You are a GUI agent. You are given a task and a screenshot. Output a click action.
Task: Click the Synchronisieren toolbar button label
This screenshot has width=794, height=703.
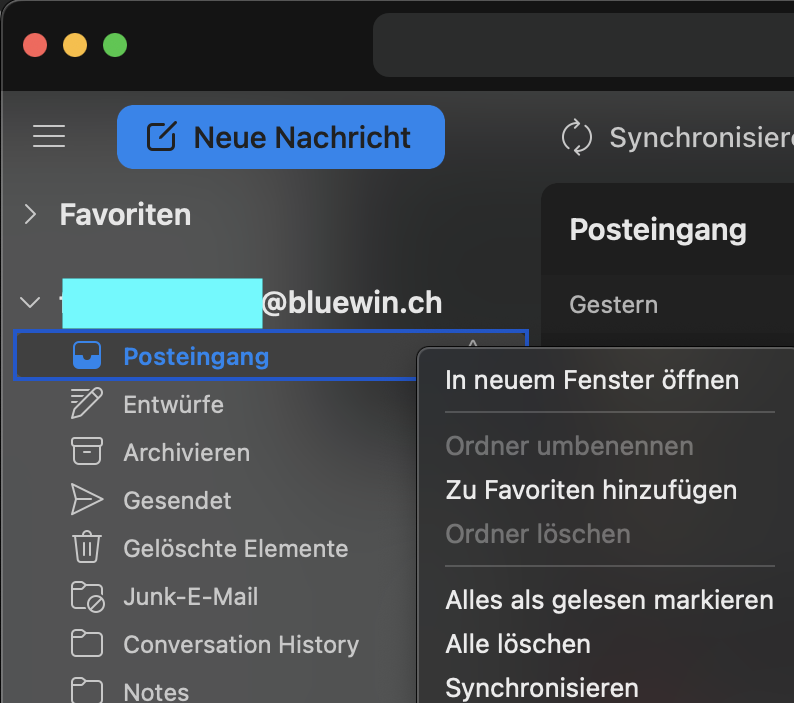tap(701, 138)
